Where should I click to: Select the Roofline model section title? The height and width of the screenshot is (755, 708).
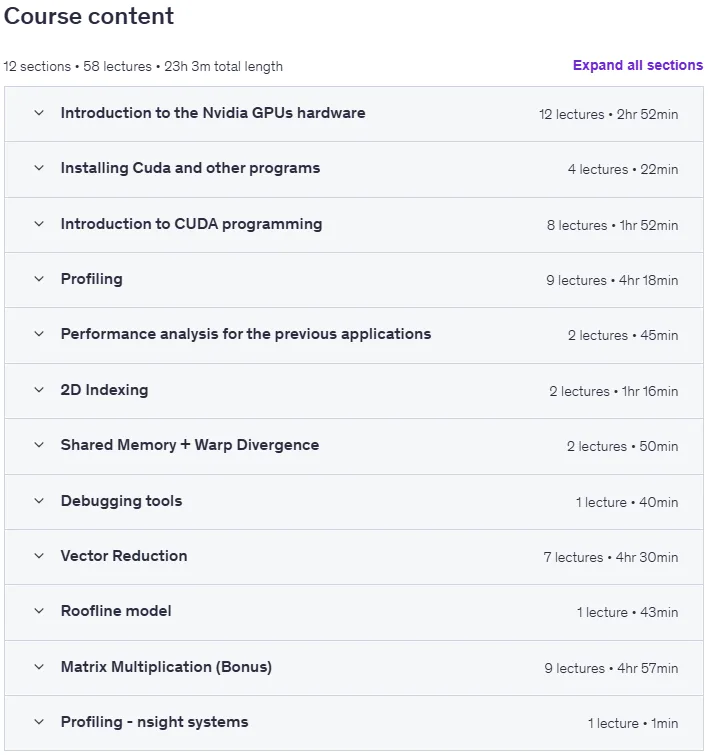click(116, 611)
